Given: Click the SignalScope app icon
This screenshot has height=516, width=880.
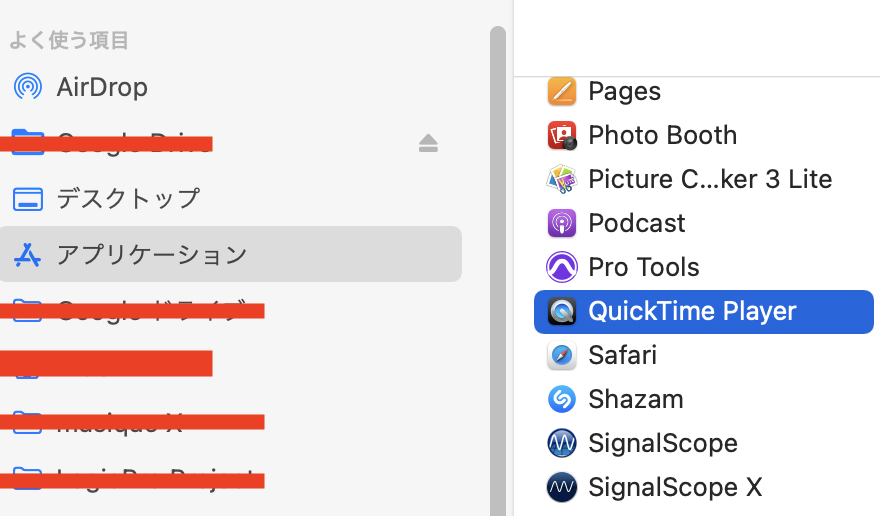Looking at the screenshot, I should tap(562, 443).
